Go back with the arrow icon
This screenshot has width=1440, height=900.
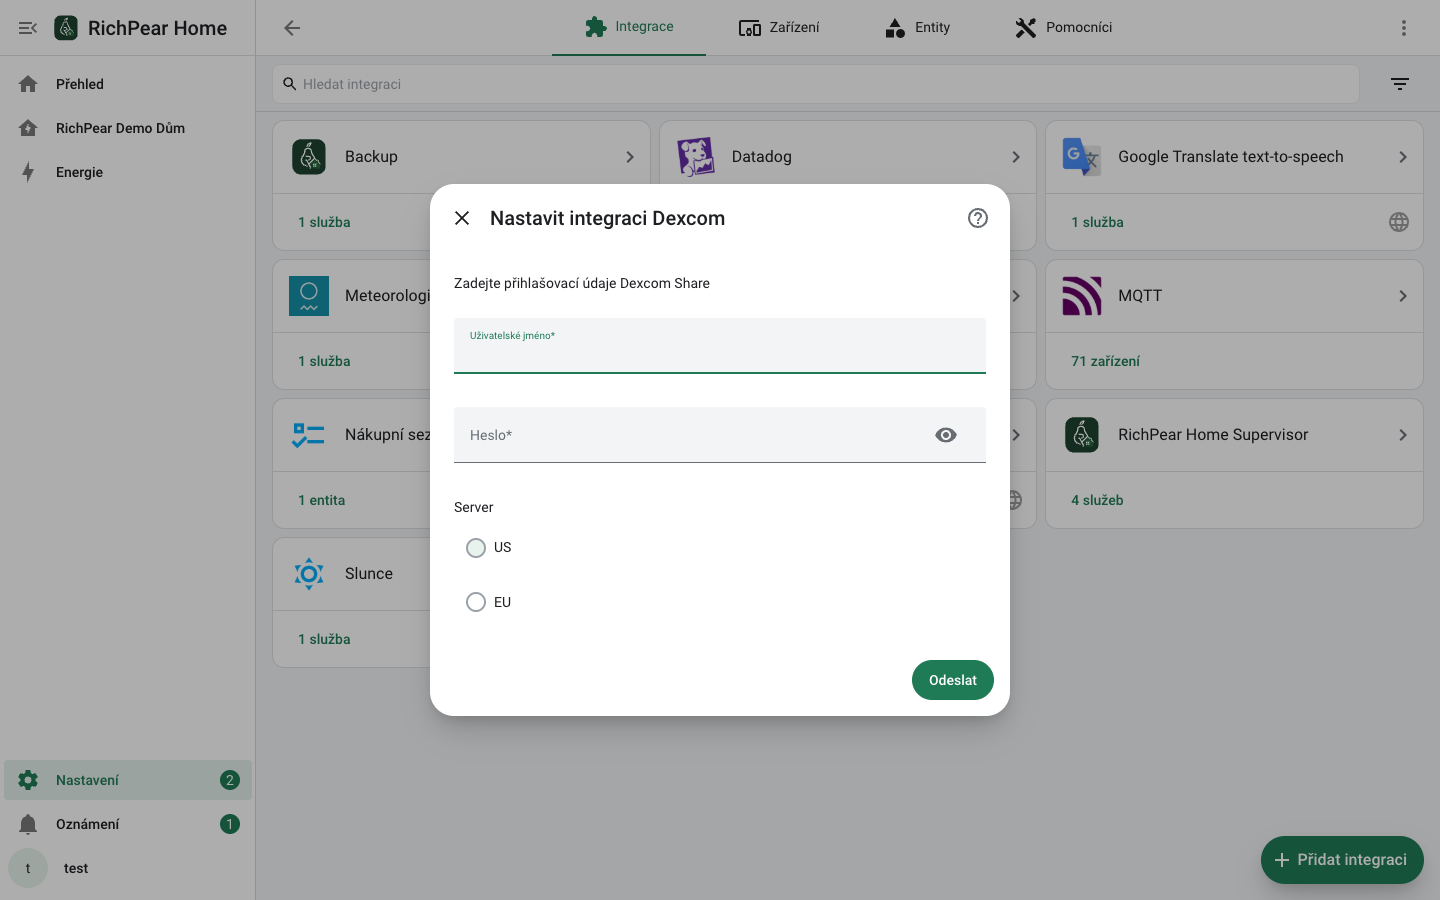pyautogui.click(x=292, y=28)
